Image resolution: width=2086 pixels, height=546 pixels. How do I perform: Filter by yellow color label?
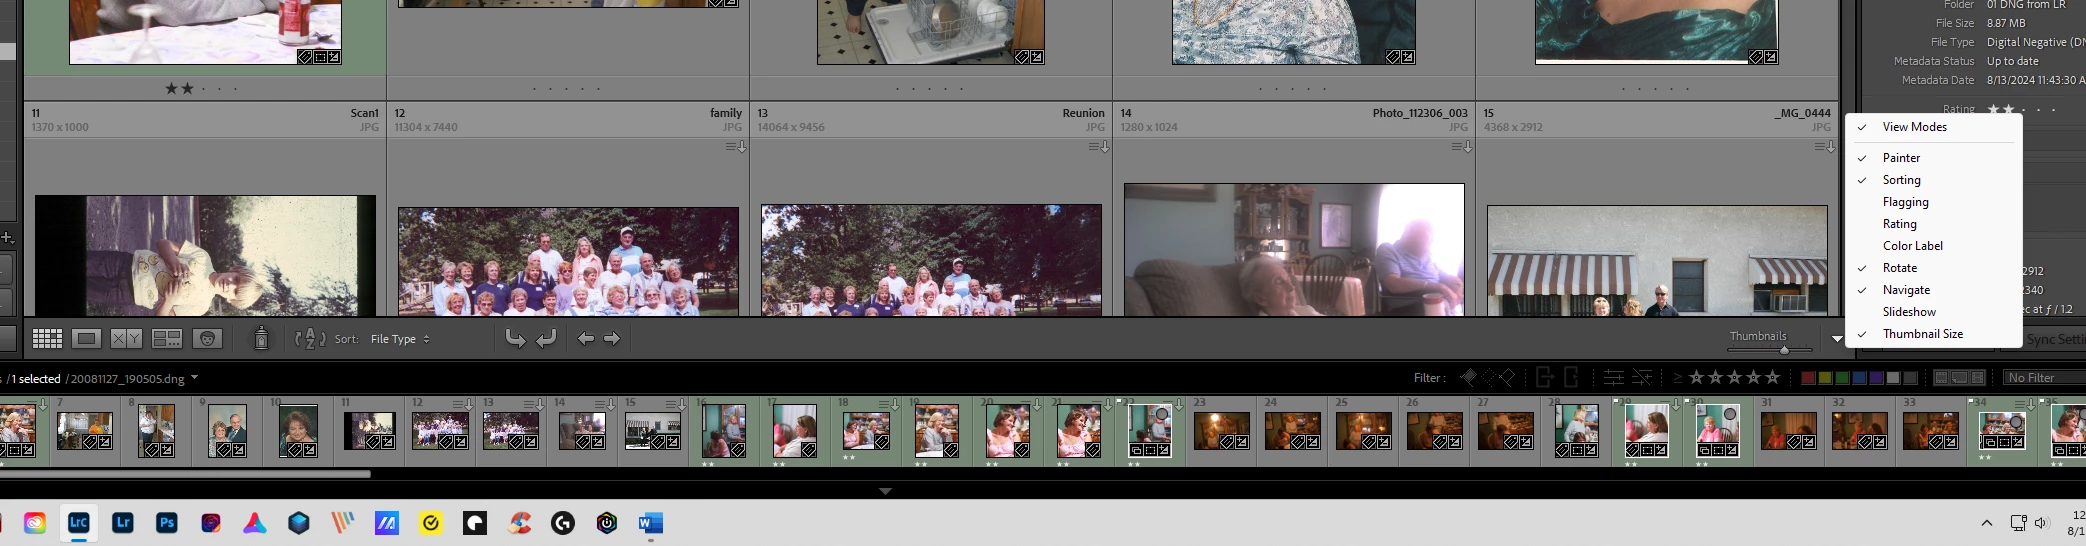[1825, 378]
